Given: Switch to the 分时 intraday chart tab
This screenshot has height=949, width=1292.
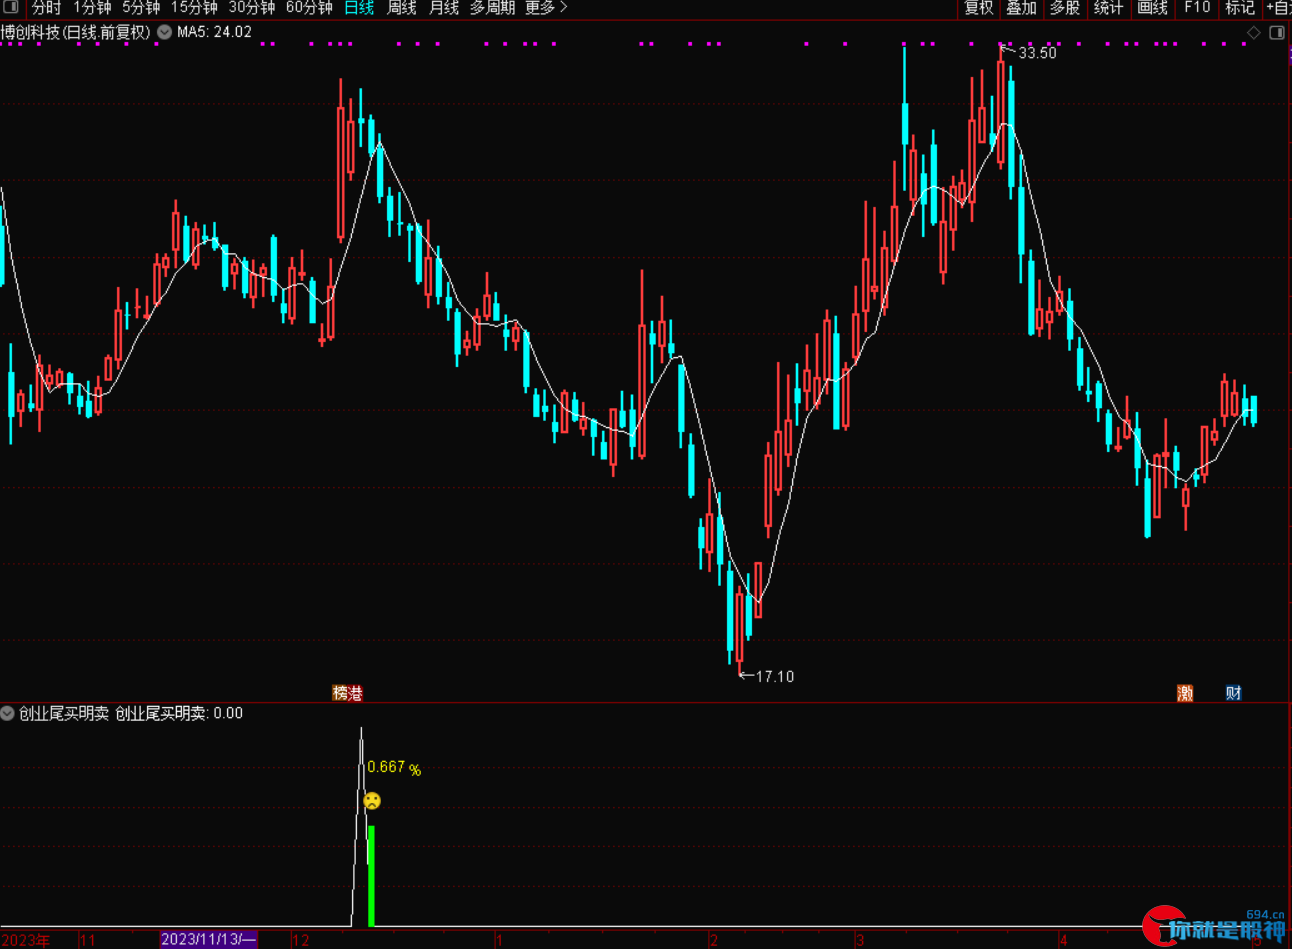Looking at the screenshot, I should (x=46, y=8).
